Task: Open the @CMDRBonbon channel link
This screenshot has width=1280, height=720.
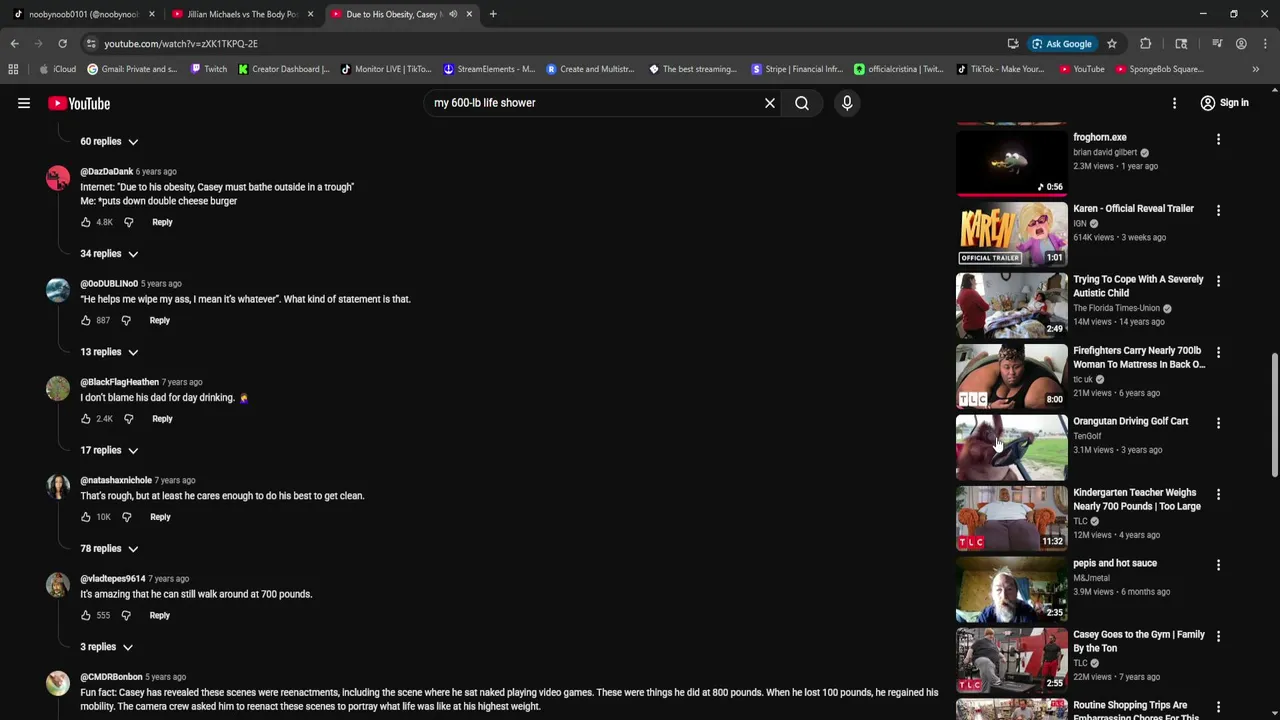Action: coord(111,677)
